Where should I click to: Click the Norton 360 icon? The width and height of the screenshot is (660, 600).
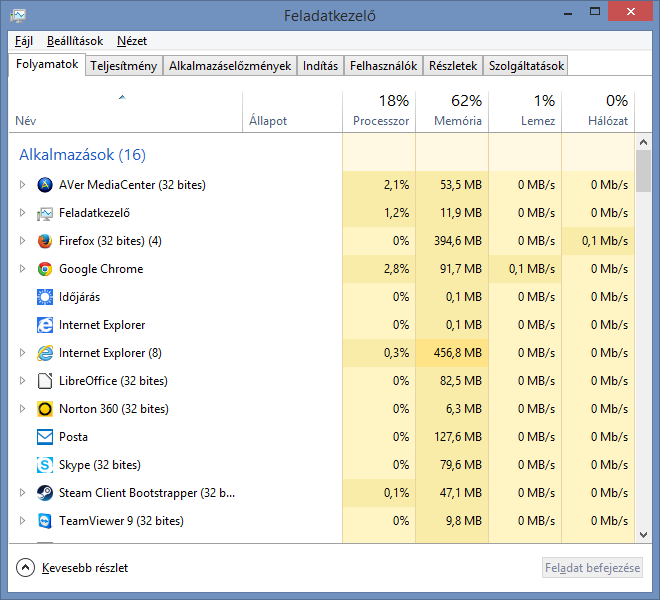tap(45, 409)
